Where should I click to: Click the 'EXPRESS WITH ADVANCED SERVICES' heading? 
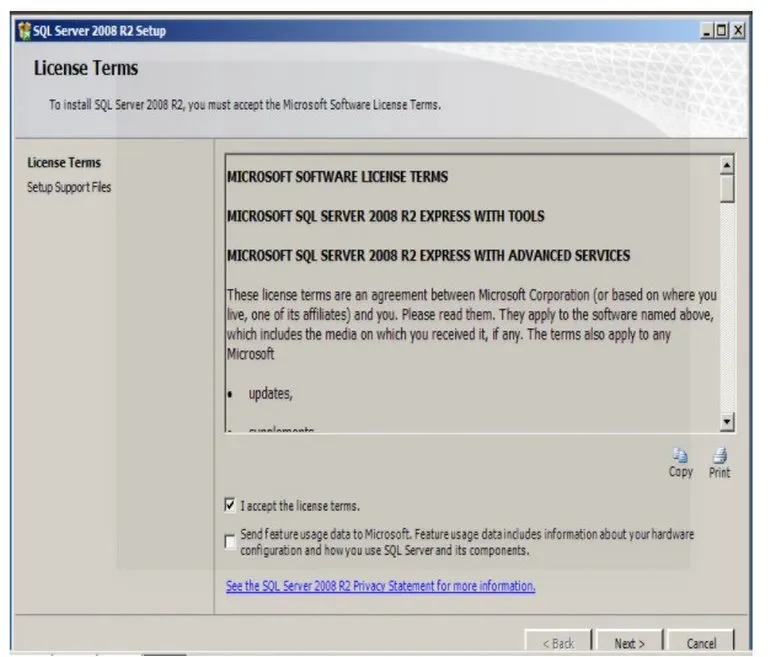[x=428, y=256]
